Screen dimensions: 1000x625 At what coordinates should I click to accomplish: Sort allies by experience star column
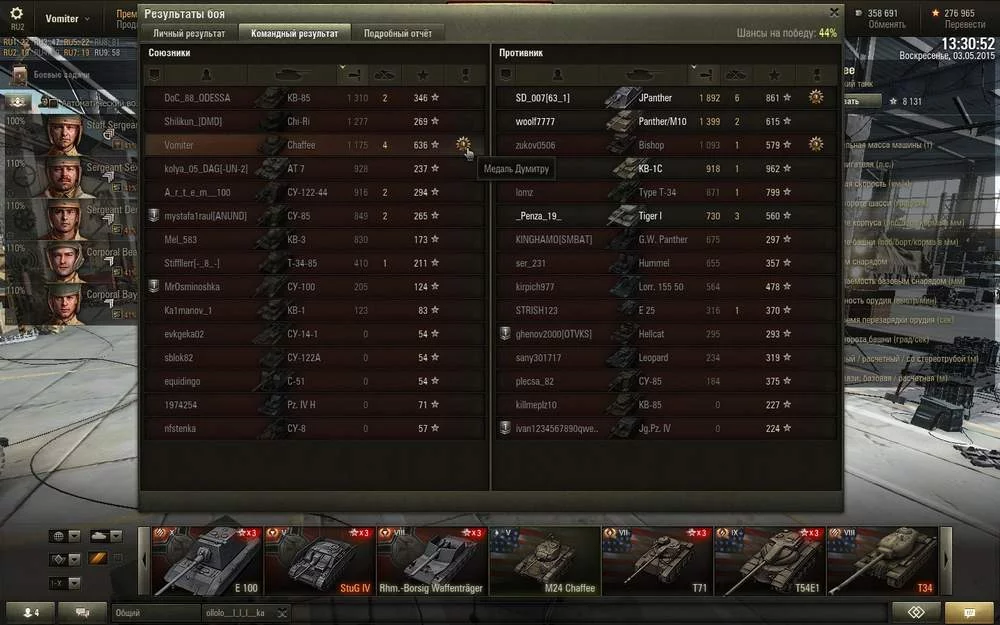pyautogui.click(x=423, y=75)
